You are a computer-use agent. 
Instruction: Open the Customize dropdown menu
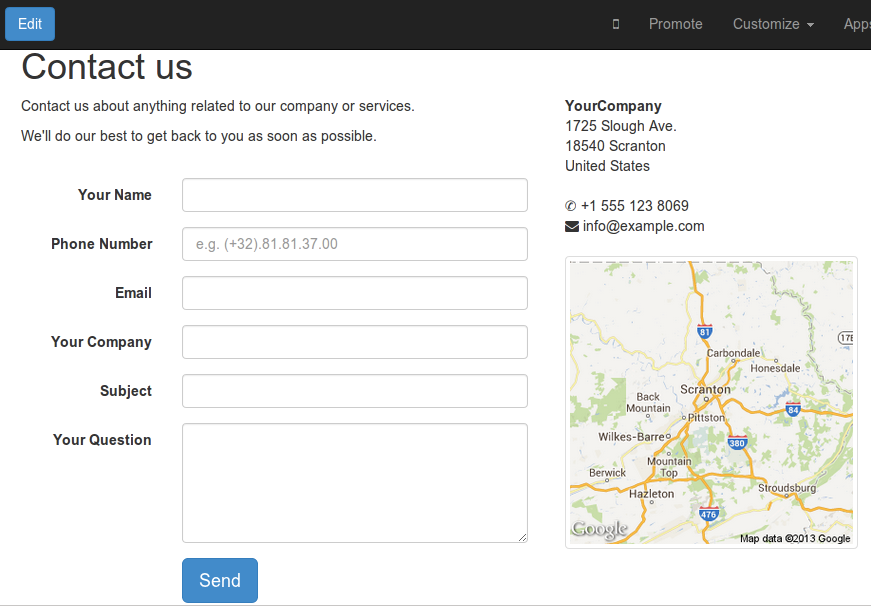tap(773, 24)
